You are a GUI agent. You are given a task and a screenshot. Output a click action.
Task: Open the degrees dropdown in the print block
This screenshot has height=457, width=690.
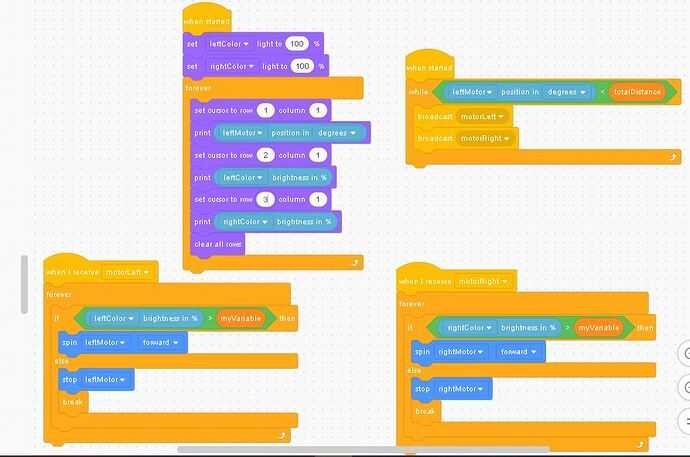pyautogui.click(x=338, y=133)
